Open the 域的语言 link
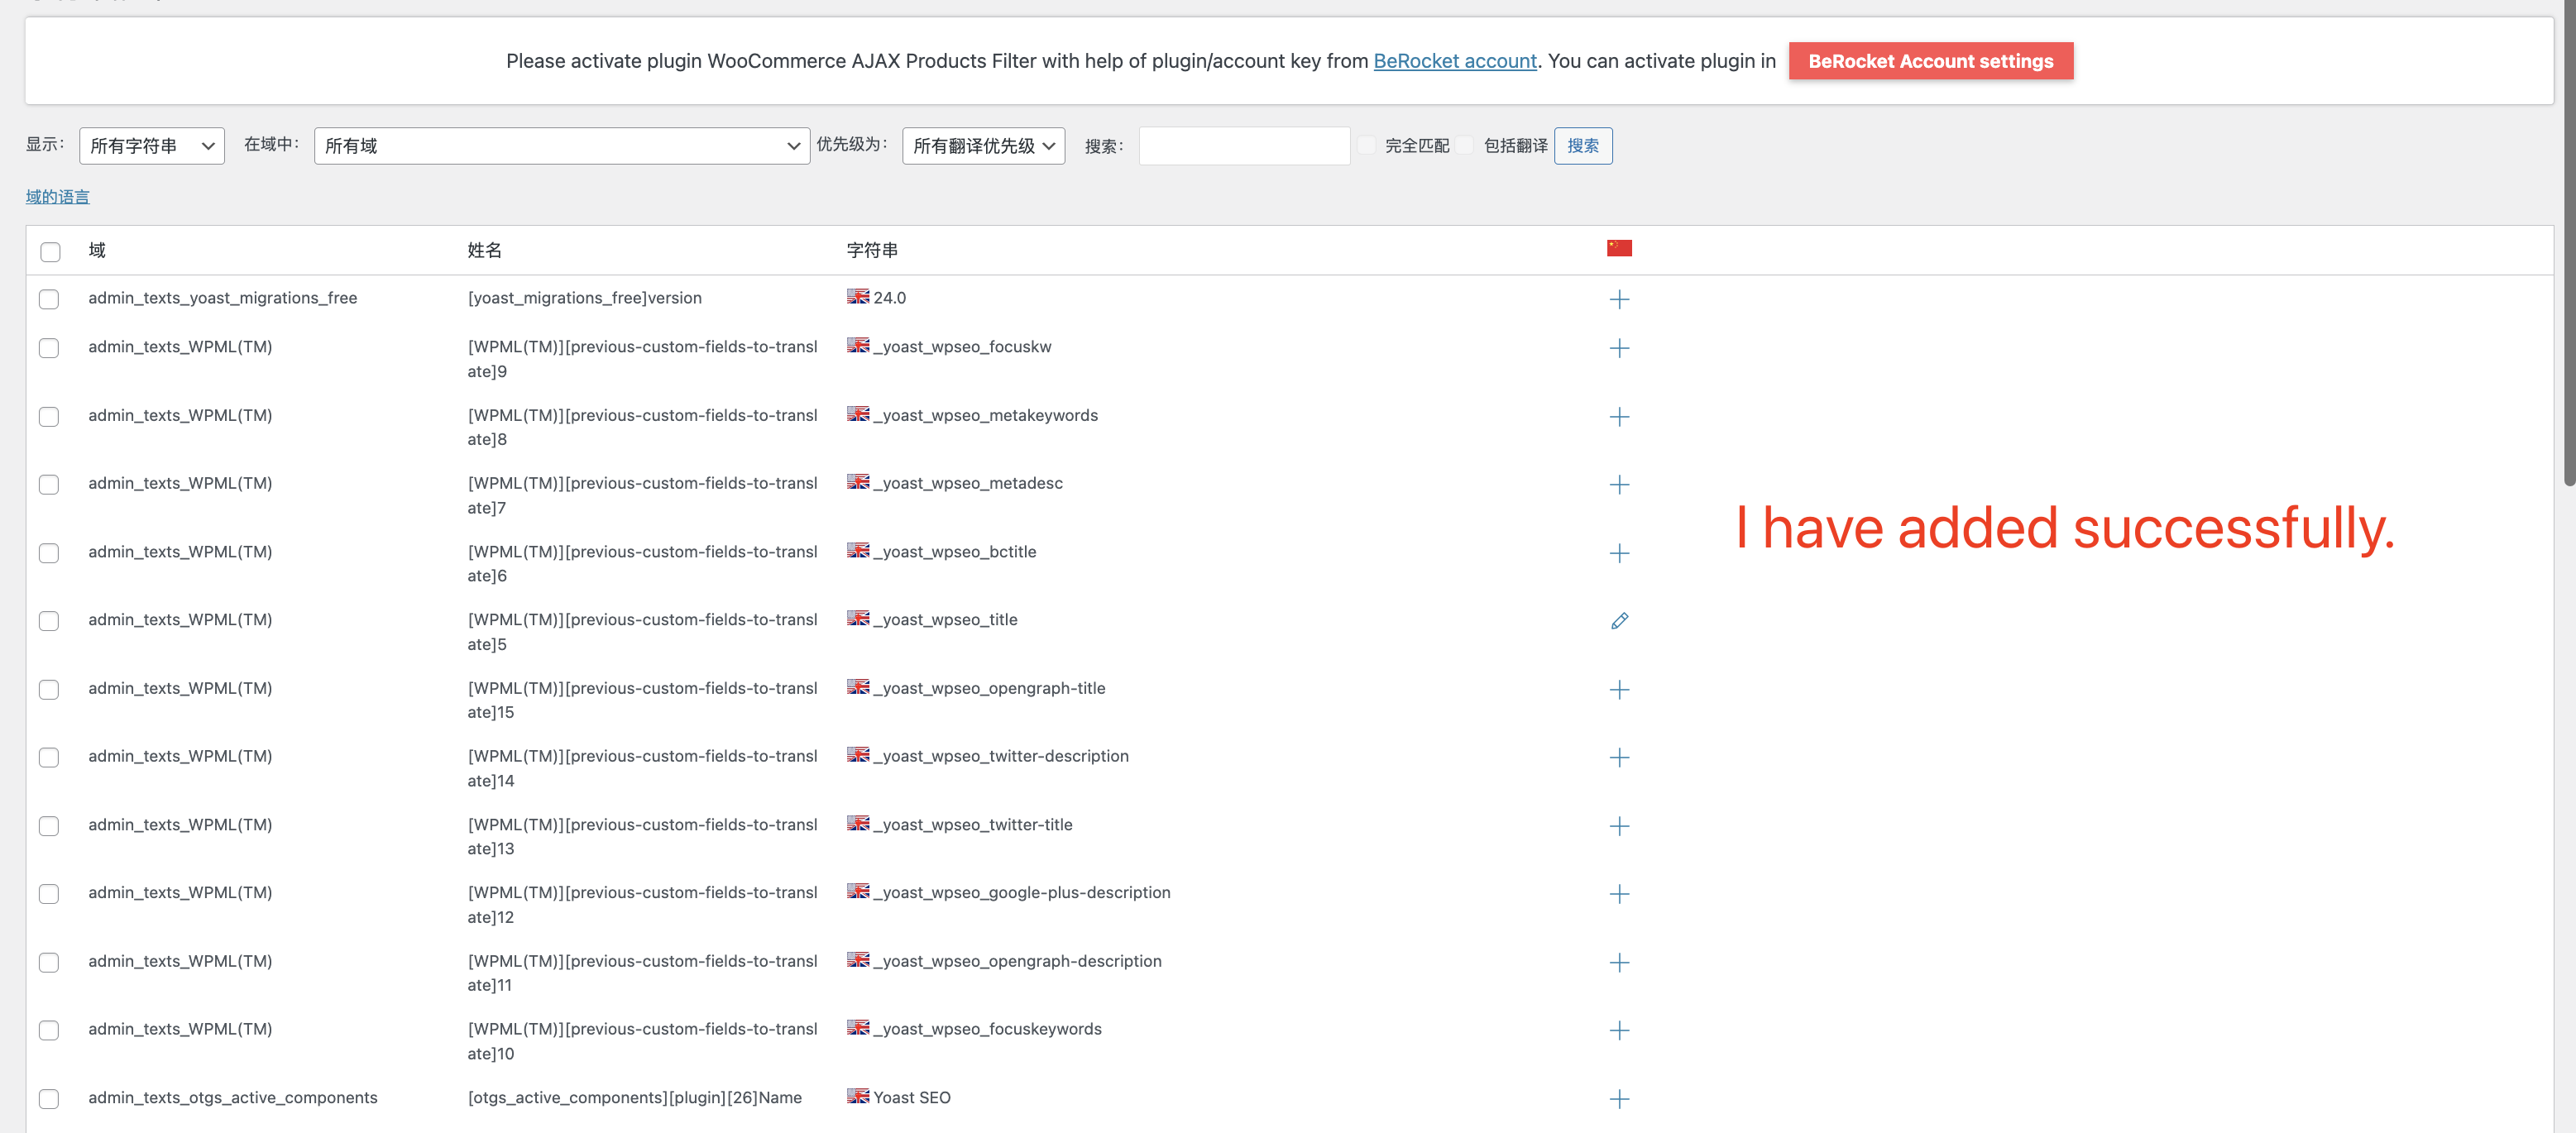This screenshot has width=2576, height=1133. click(x=58, y=197)
